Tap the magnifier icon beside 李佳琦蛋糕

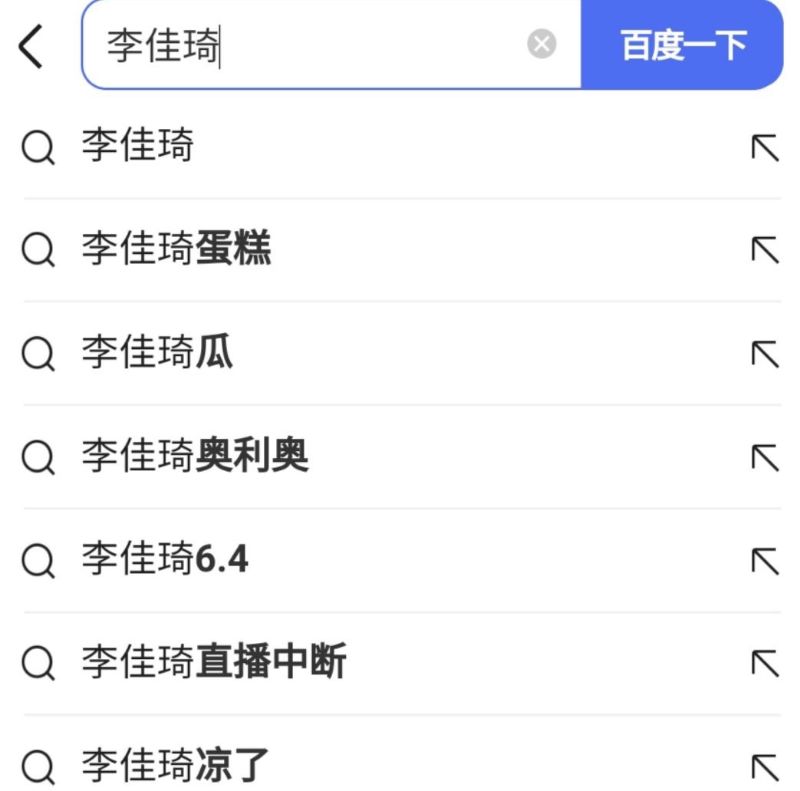pos(38,251)
